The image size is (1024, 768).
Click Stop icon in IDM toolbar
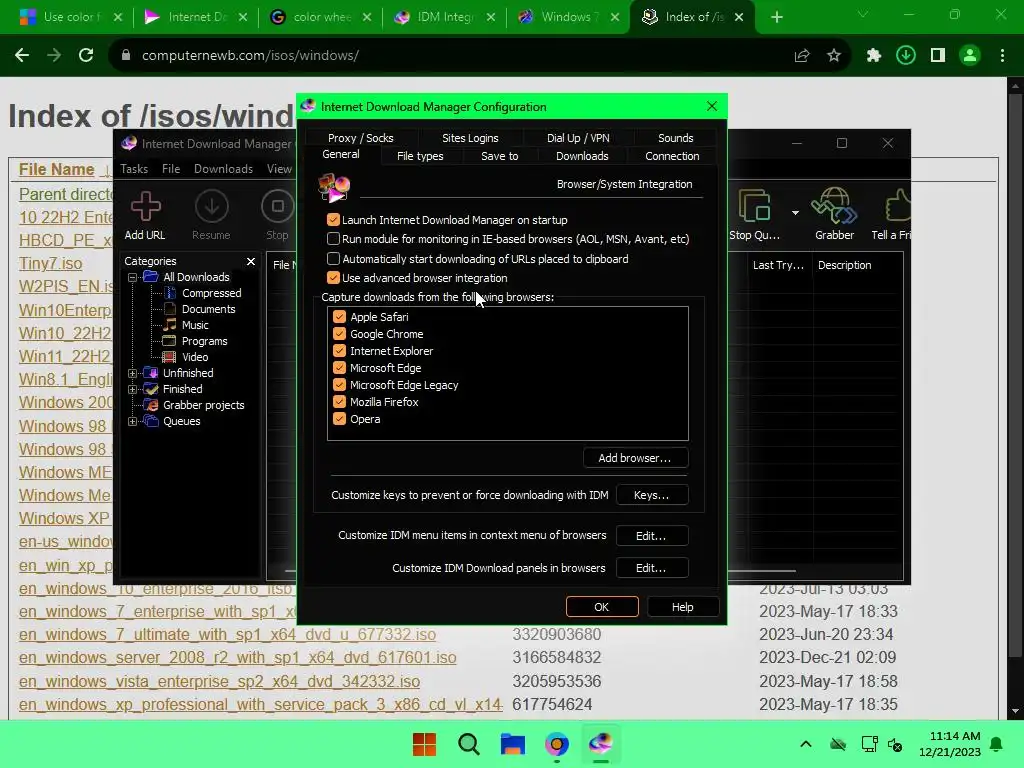point(278,207)
